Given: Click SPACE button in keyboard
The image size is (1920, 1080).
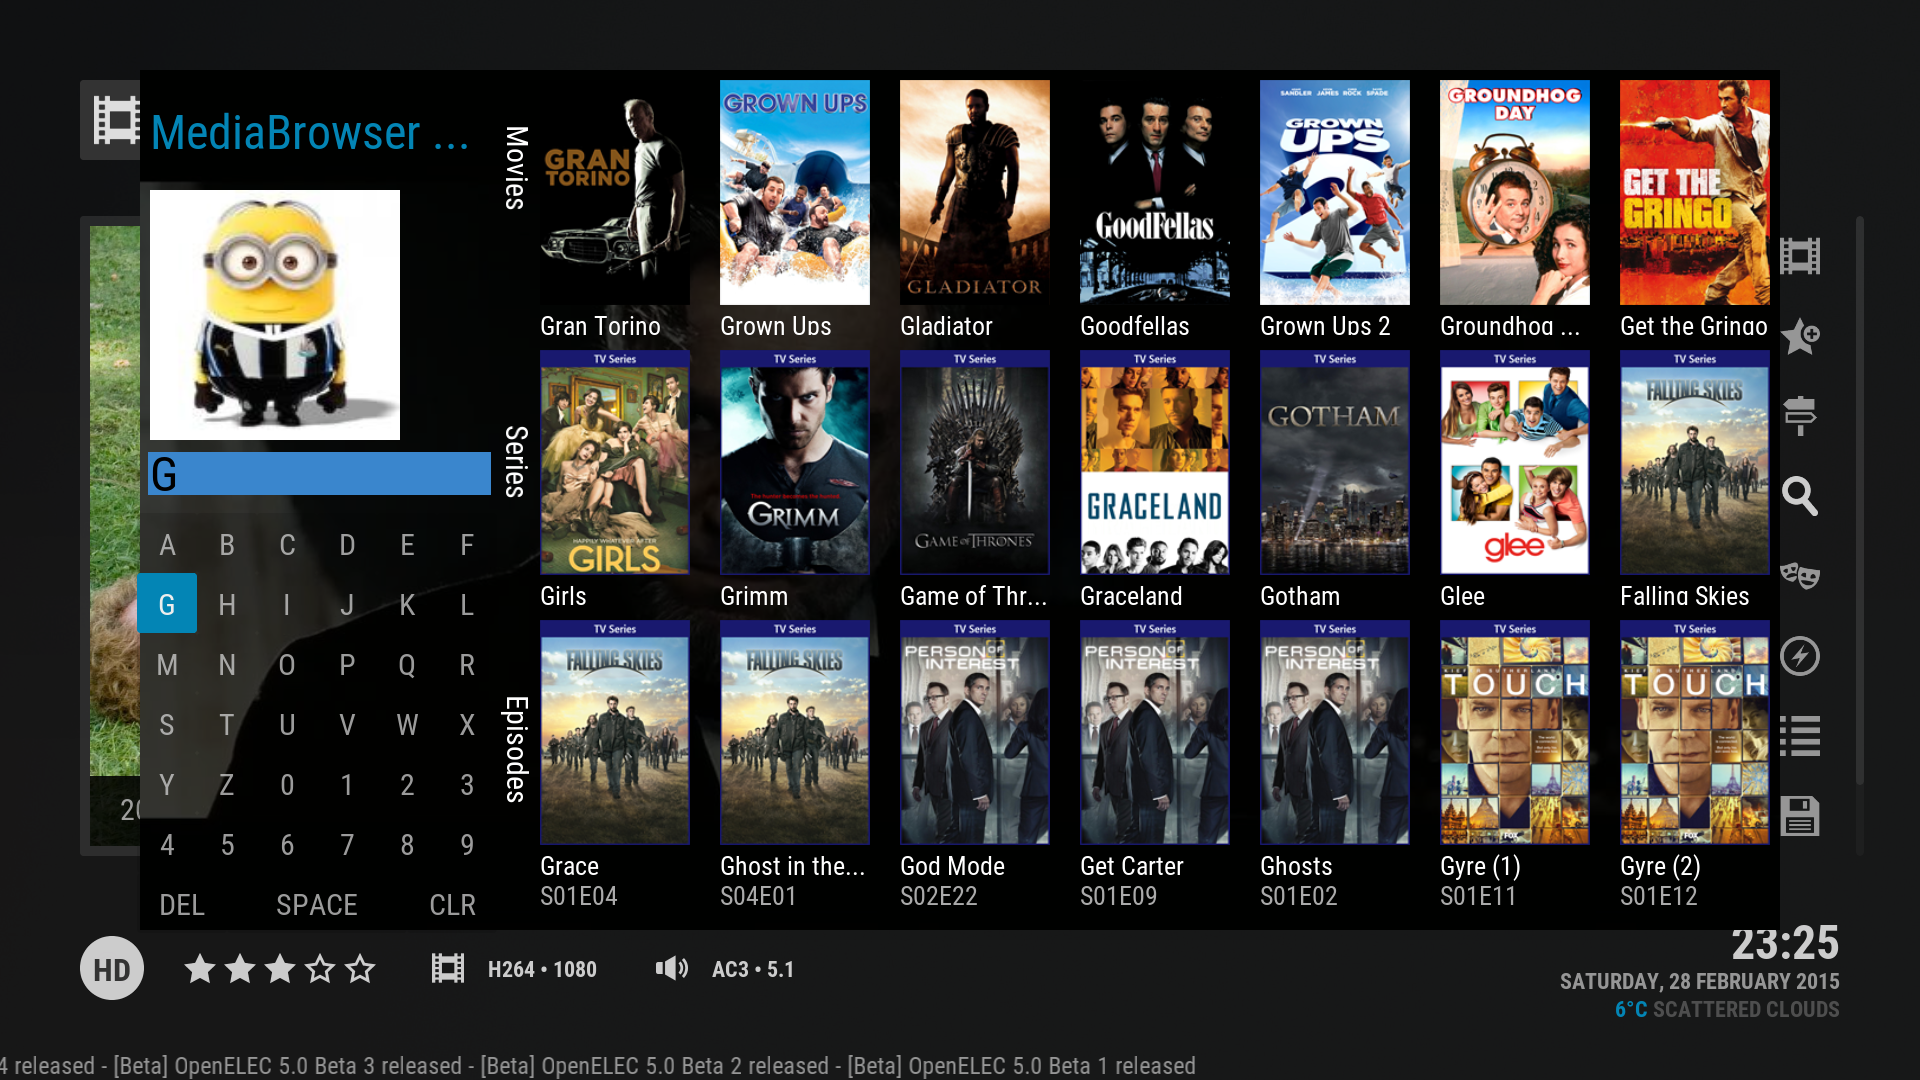Looking at the screenshot, I should (318, 906).
